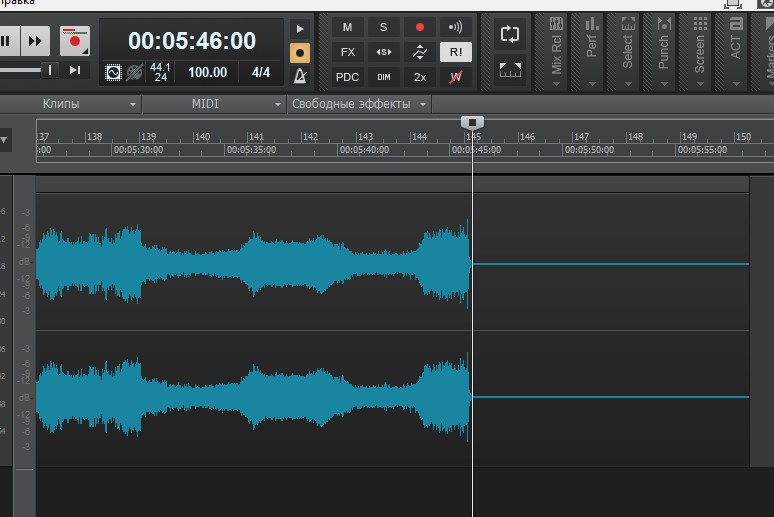The height and width of the screenshot is (517, 774).
Task: Click the tempo value 100.00 field
Action: pyautogui.click(x=207, y=73)
